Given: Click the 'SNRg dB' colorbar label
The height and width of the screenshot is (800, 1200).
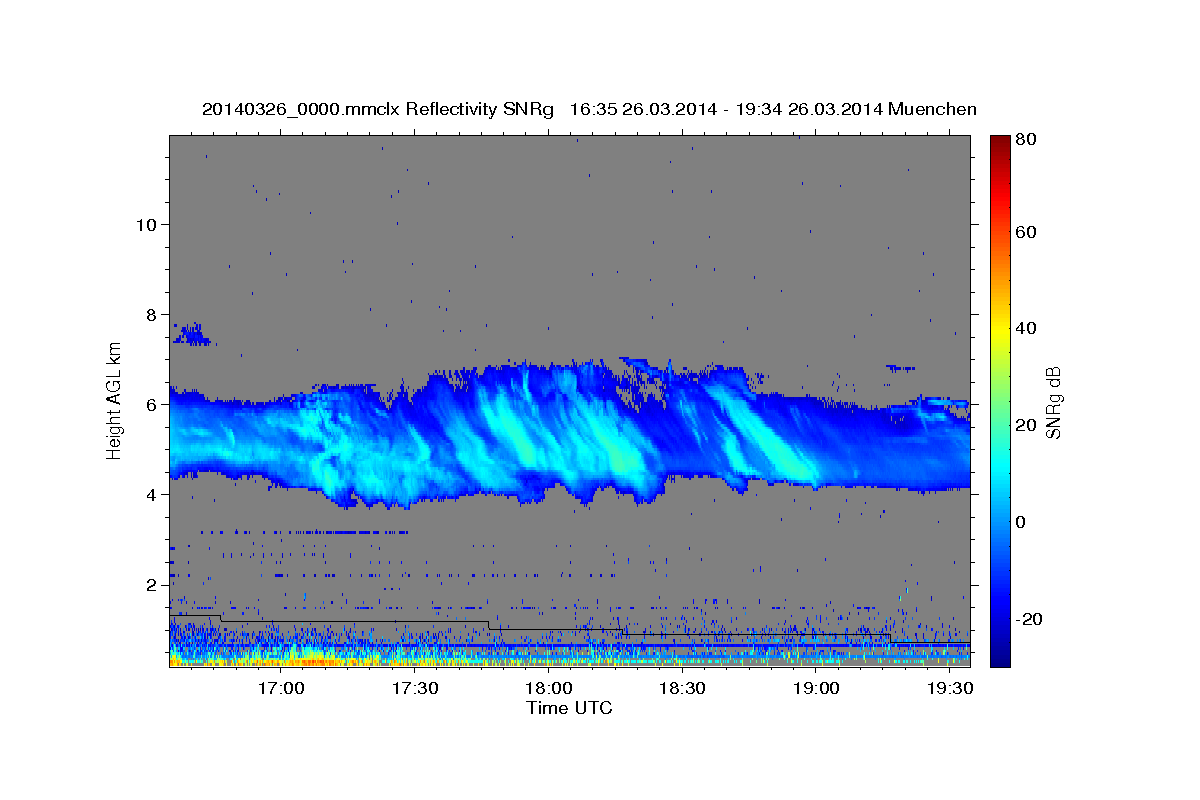Looking at the screenshot, I should click(1052, 403).
